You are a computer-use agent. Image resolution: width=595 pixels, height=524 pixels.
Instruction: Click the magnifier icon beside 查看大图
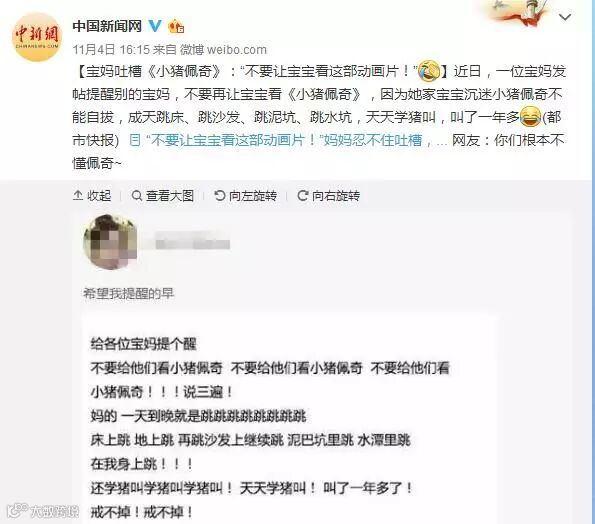(x=136, y=195)
